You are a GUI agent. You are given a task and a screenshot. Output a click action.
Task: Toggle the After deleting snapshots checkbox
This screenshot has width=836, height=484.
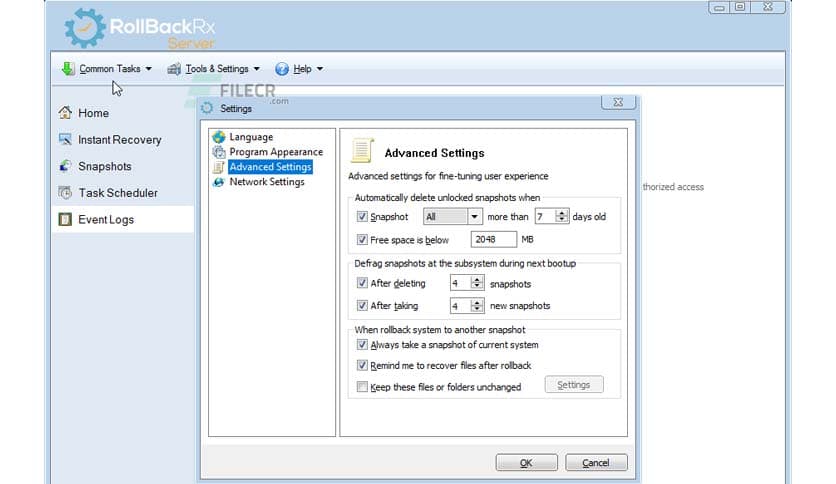click(x=362, y=283)
